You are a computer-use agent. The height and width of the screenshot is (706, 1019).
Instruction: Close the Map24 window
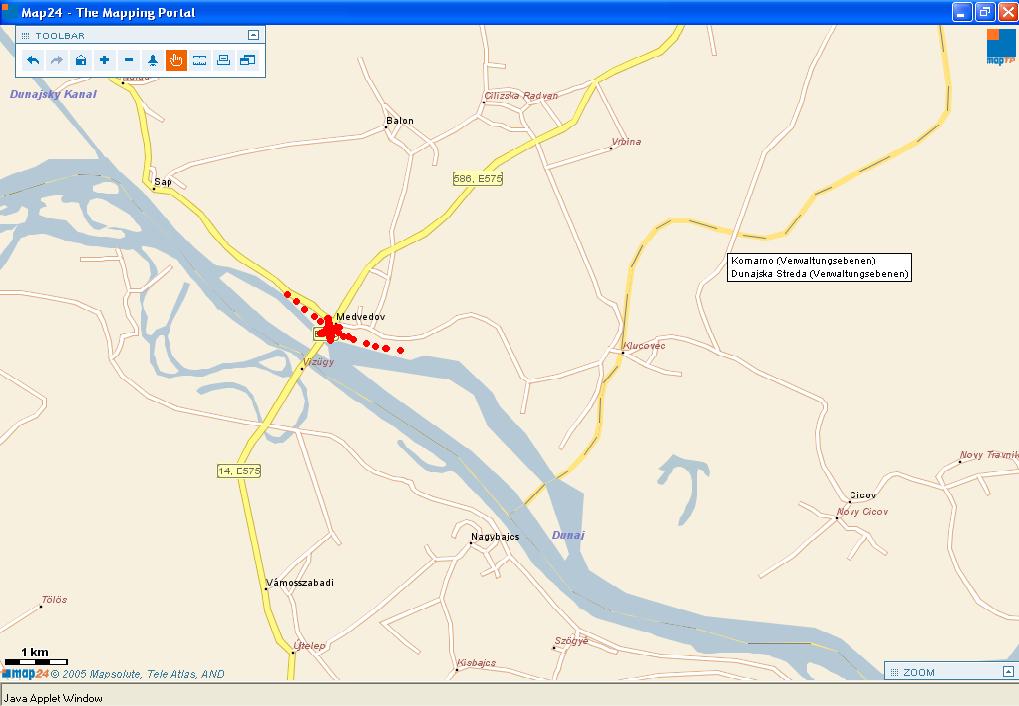[x=1008, y=12]
